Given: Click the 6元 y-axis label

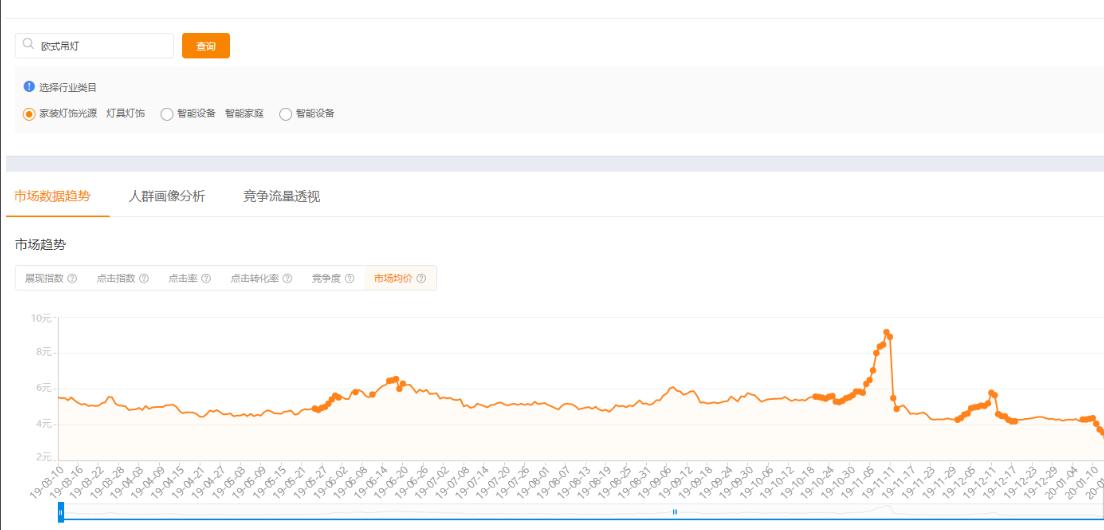Looking at the screenshot, I should pyautogui.click(x=43, y=388).
